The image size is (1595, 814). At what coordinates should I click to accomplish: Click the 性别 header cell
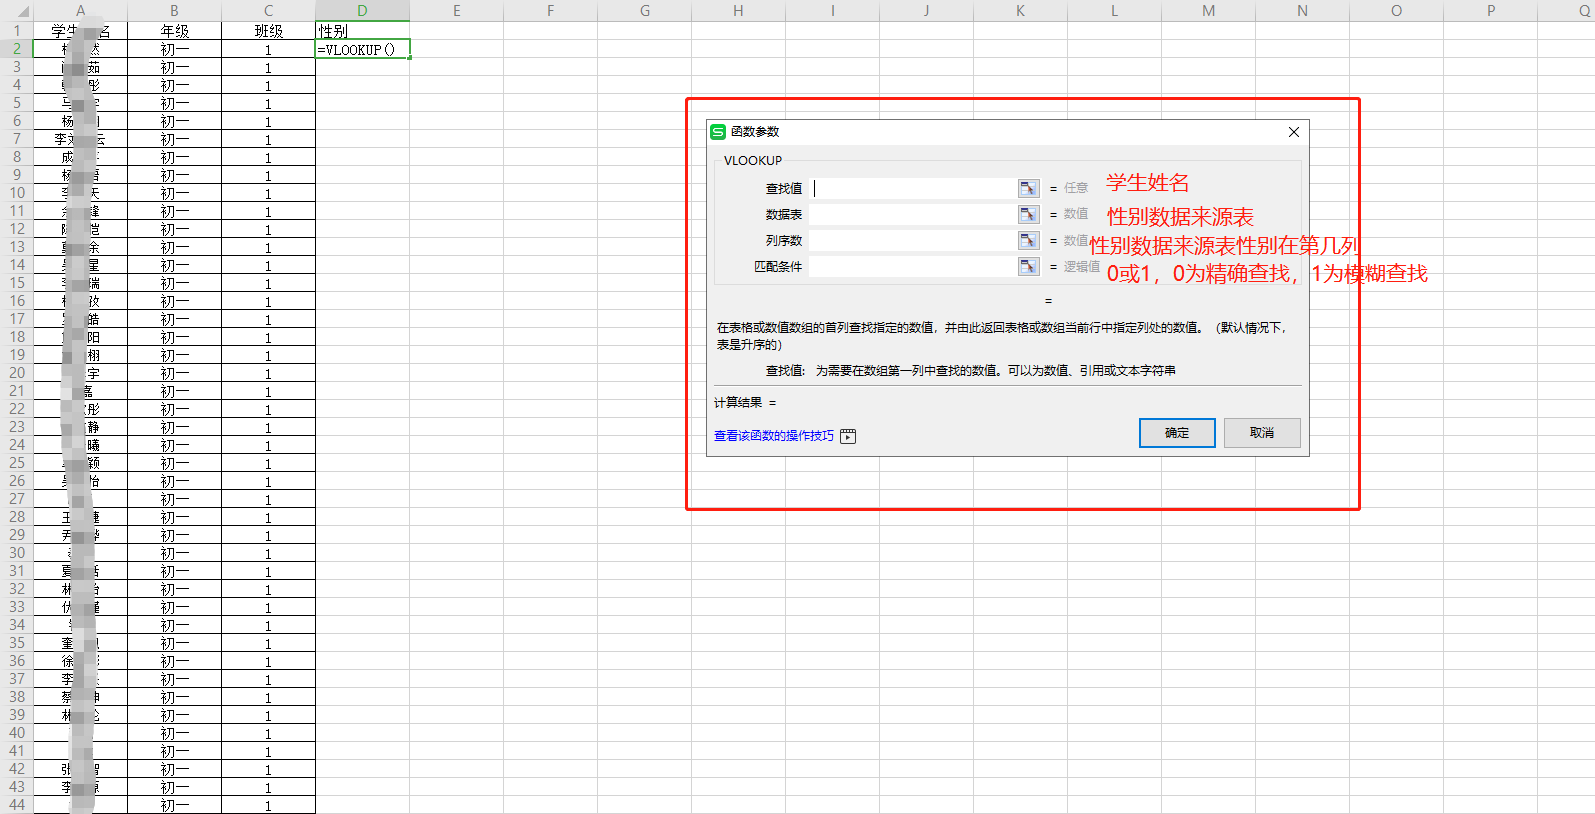[362, 31]
